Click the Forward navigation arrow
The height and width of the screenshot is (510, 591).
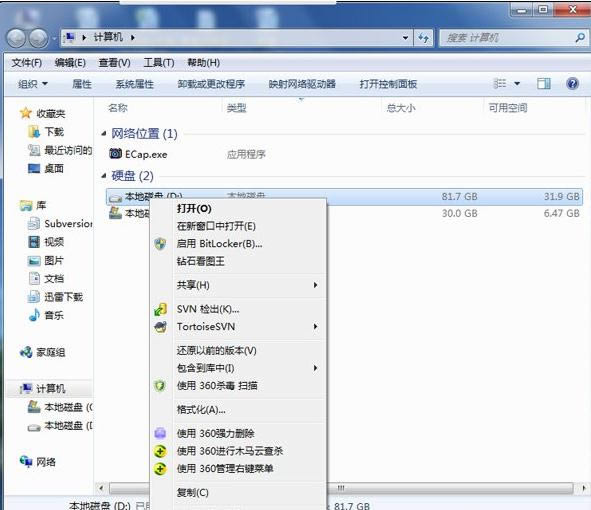[x=38, y=38]
